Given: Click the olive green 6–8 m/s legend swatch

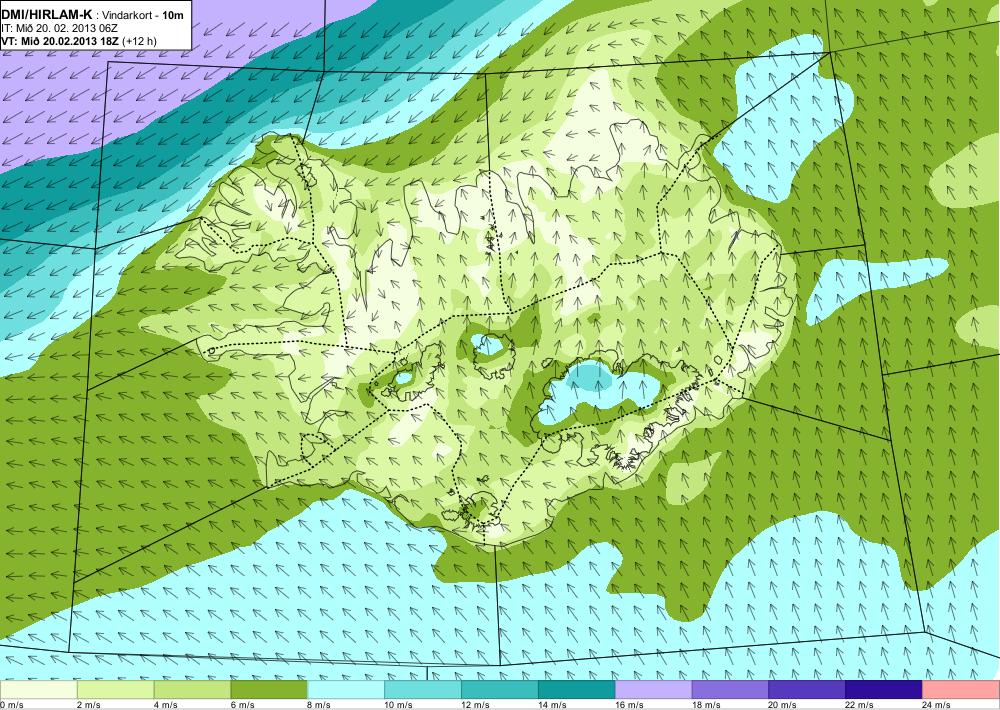Looking at the screenshot, I should 269,690.
